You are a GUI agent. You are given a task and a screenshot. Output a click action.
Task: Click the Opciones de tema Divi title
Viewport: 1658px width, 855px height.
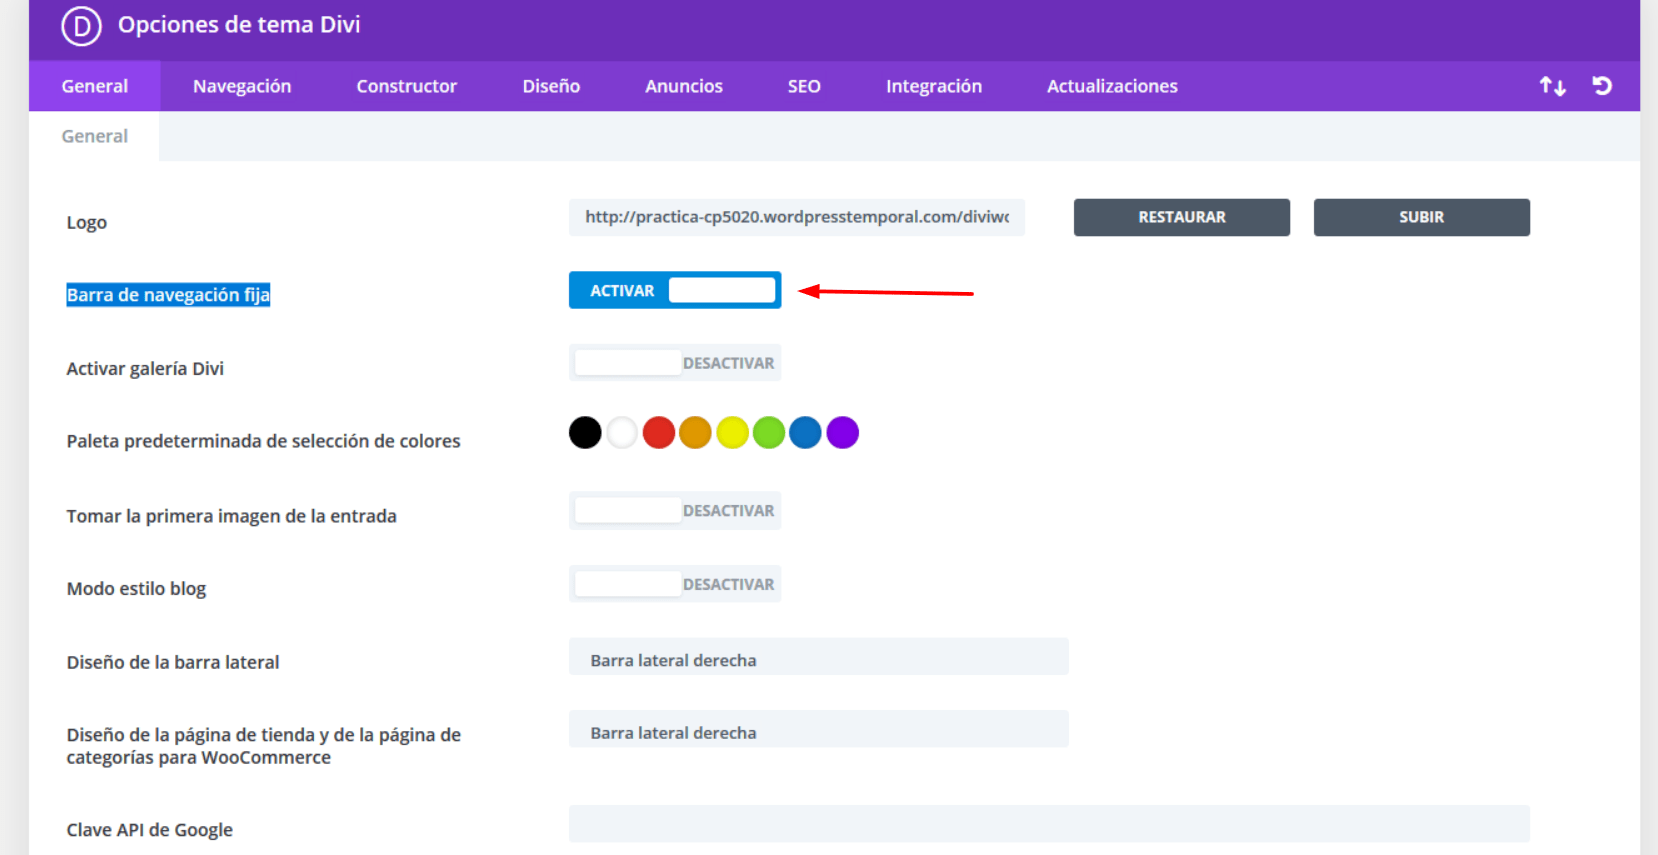click(x=239, y=24)
